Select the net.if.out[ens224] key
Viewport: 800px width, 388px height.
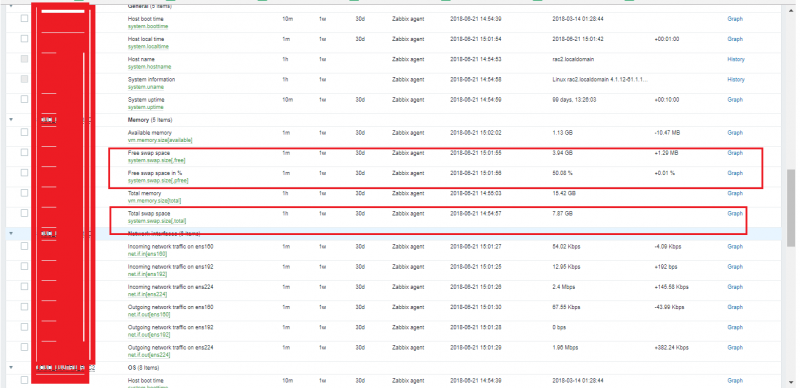[149, 355]
